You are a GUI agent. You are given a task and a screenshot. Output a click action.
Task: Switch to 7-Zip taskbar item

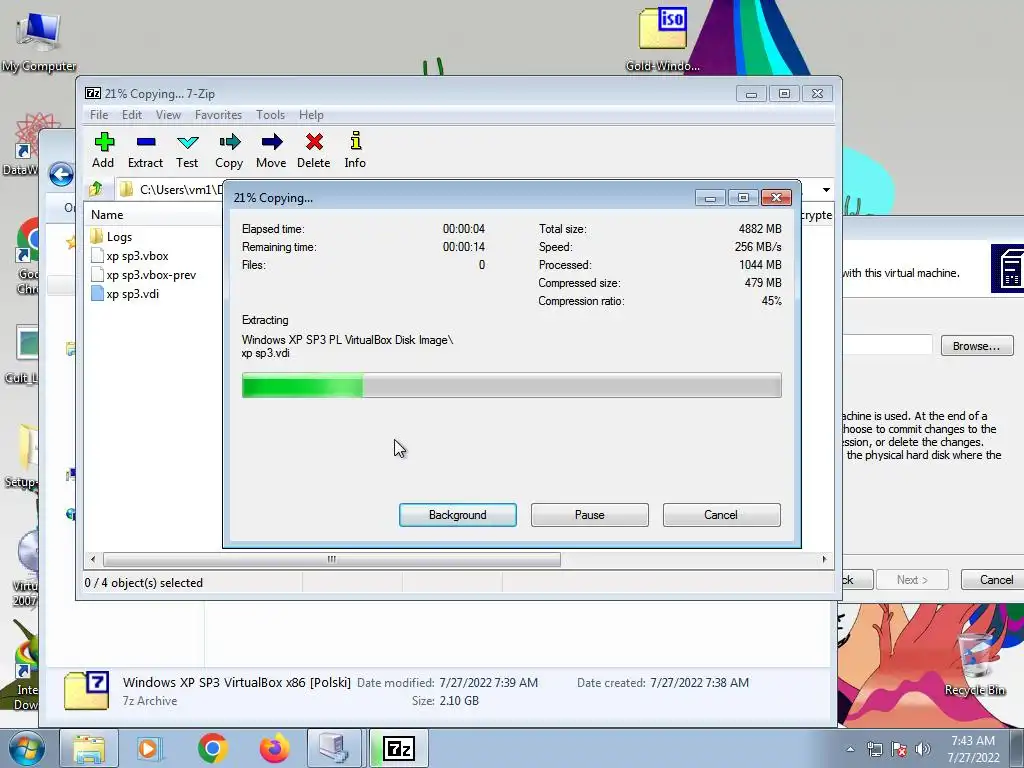tap(399, 748)
